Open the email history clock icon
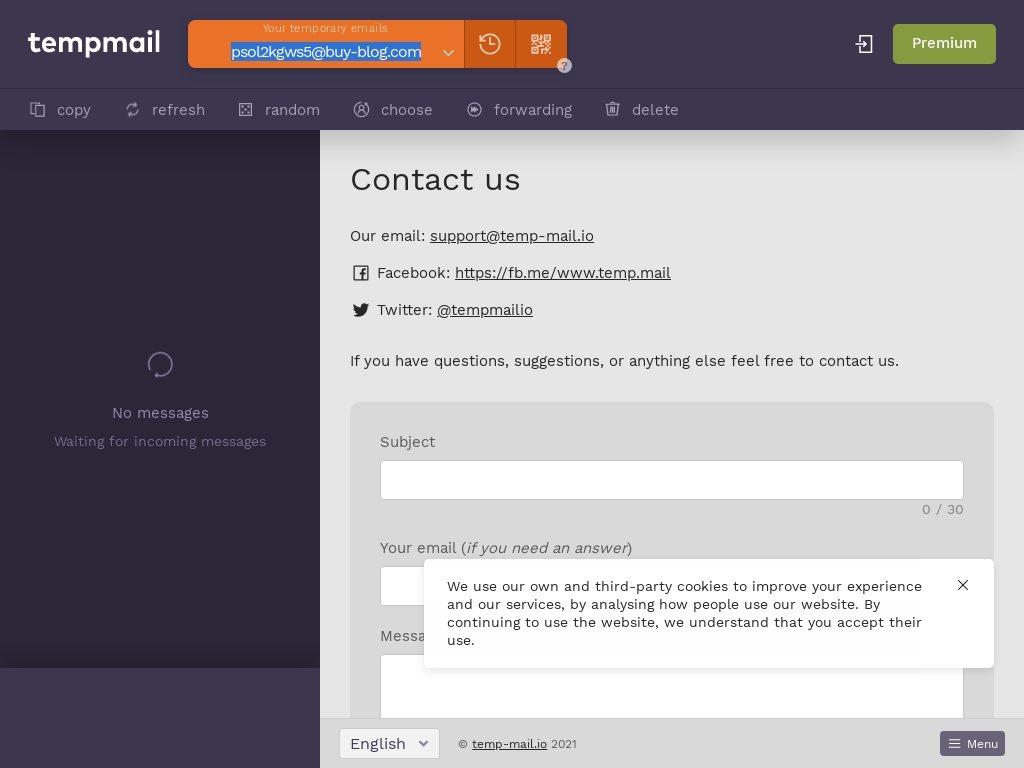 [x=490, y=44]
